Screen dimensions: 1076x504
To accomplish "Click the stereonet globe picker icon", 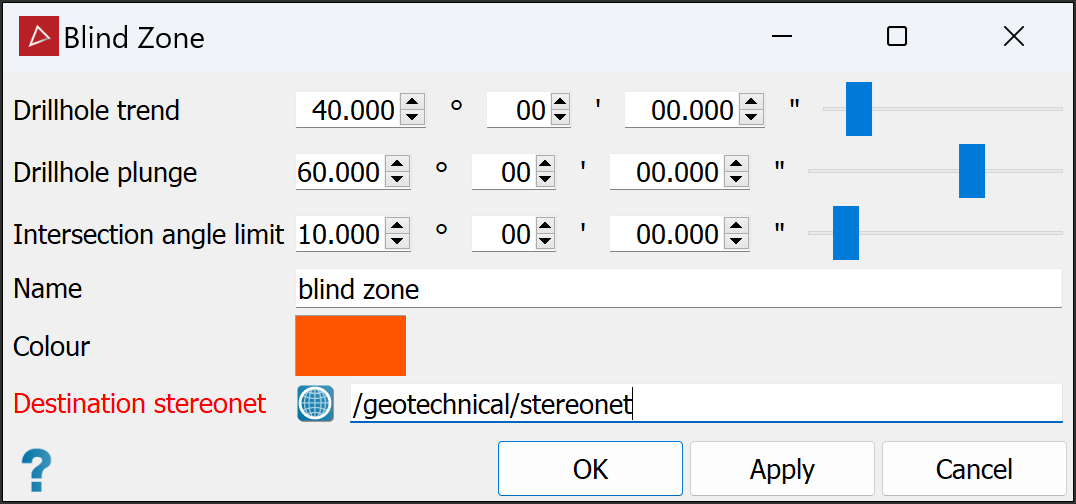I will (315, 404).
